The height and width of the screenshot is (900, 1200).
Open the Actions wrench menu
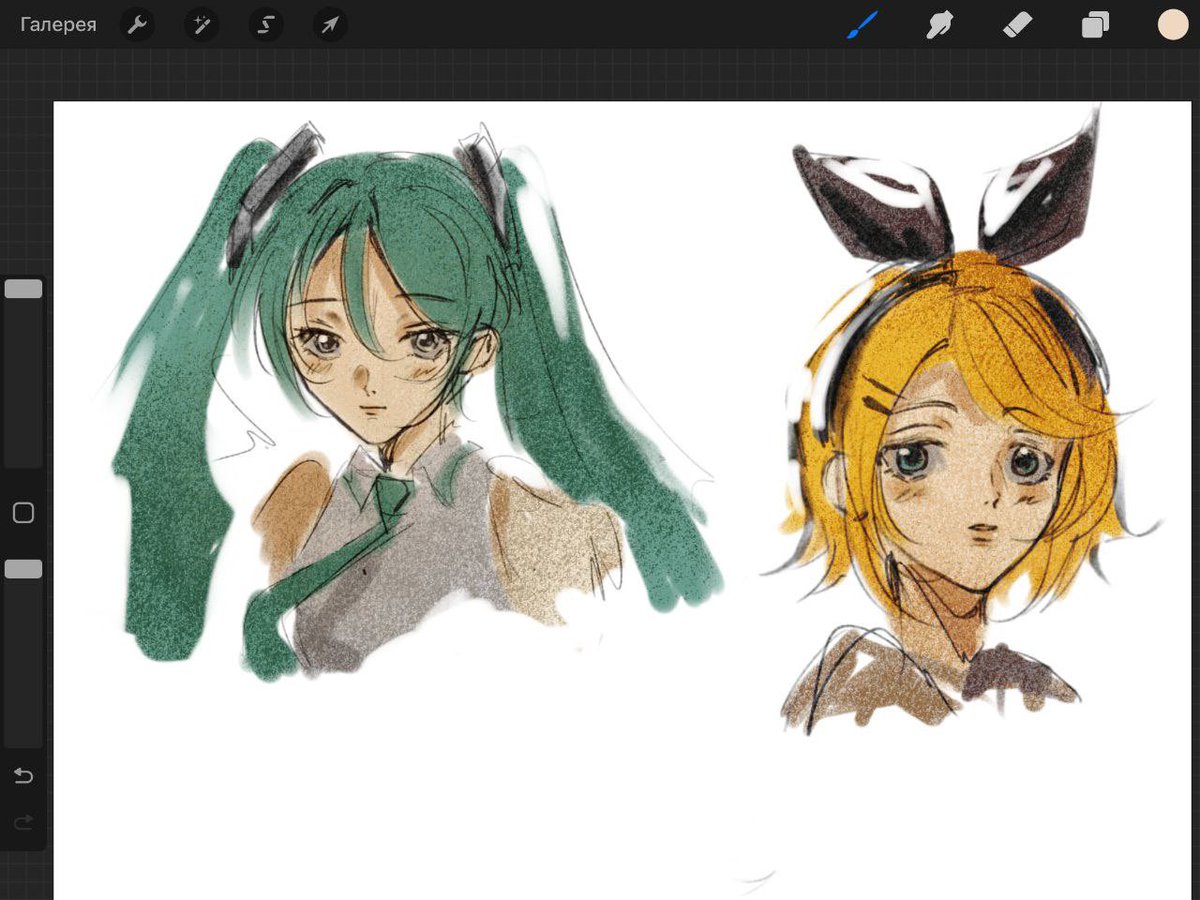click(x=137, y=25)
